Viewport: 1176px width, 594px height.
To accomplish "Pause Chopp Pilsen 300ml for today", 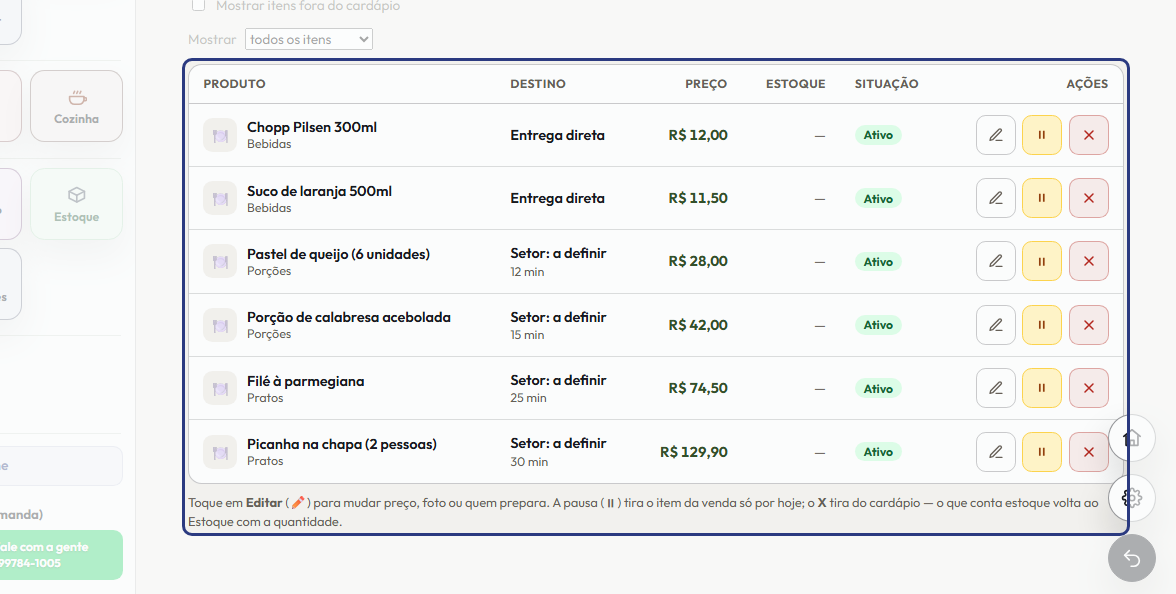I will coord(1042,135).
